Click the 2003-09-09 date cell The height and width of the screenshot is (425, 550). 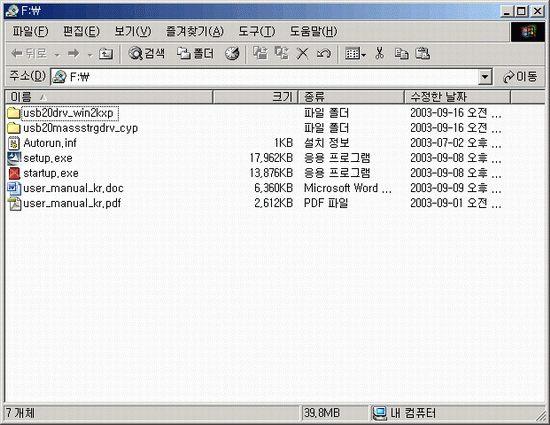click(456, 188)
